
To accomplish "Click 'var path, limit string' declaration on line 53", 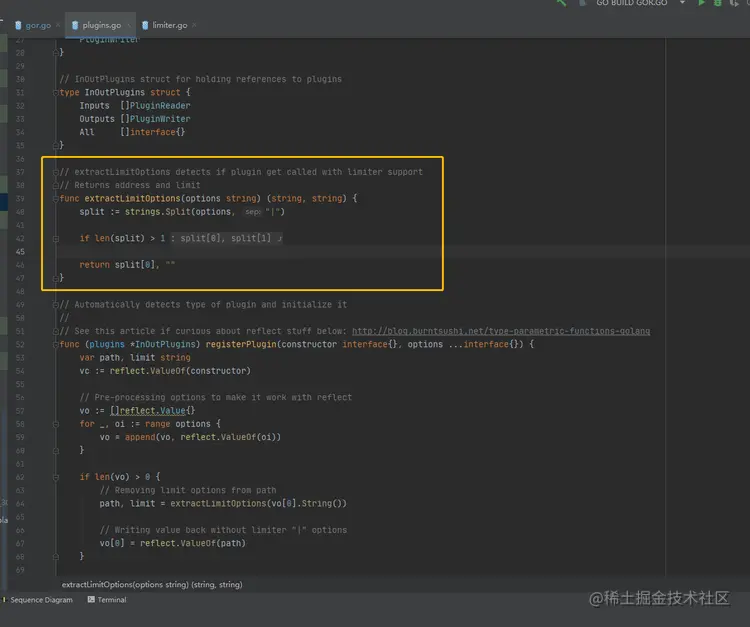I will [x=135, y=358].
